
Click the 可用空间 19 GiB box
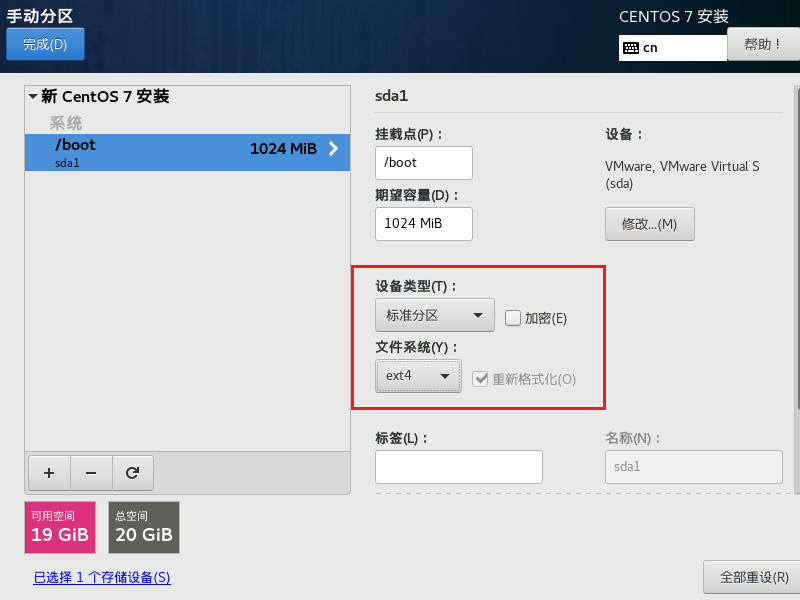(60, 528)
